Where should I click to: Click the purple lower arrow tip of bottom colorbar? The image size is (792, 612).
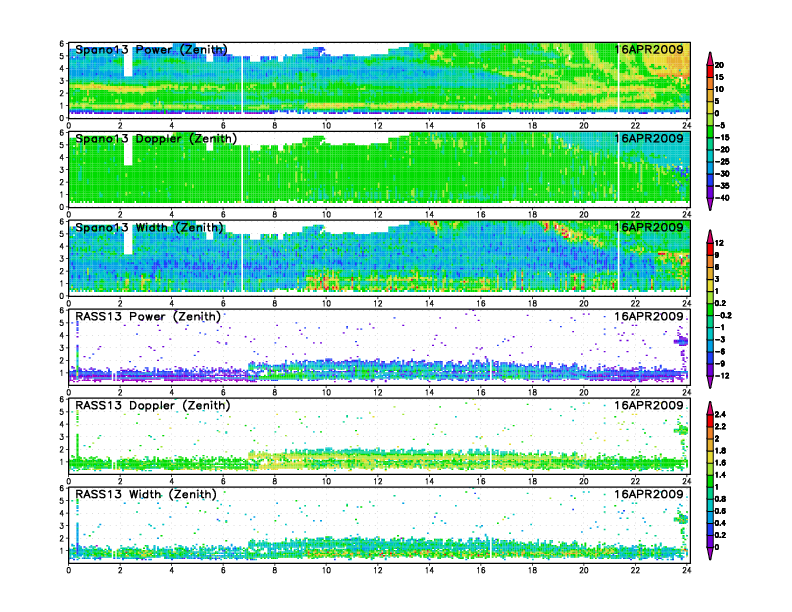[x=710, y=554]
